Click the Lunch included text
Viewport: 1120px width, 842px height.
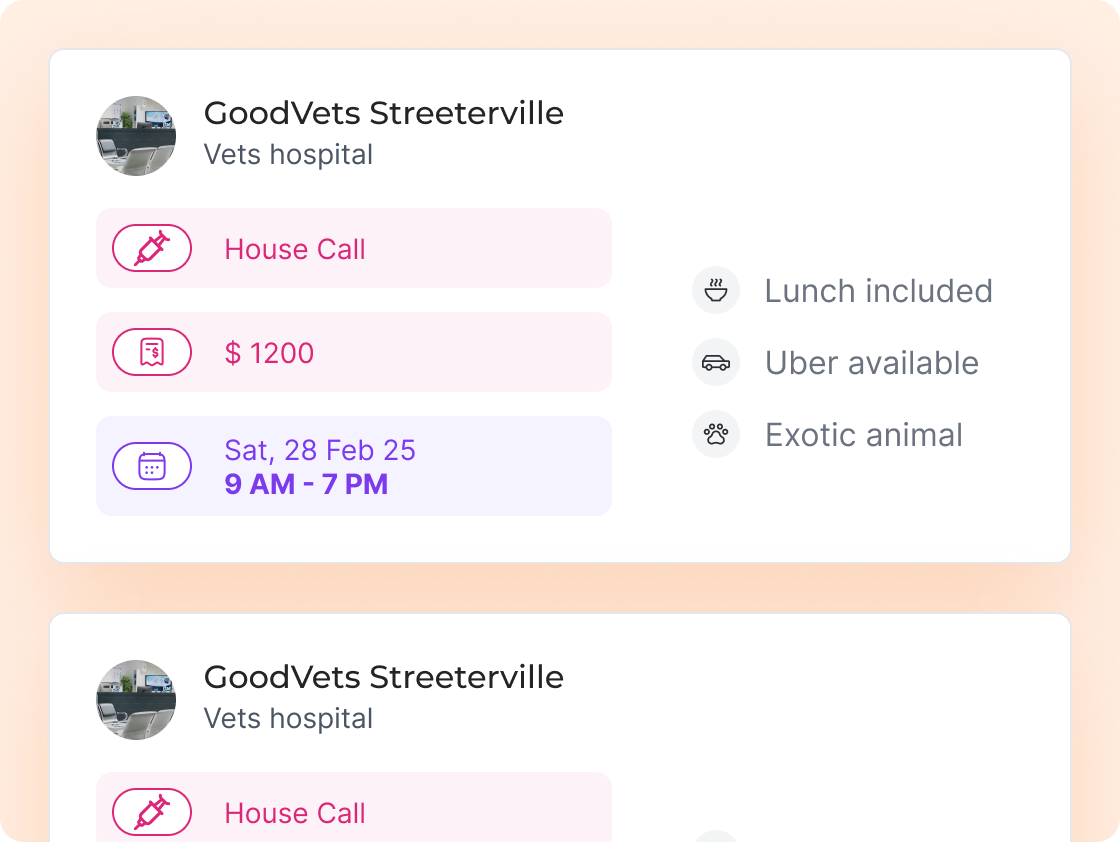(878, 291)
